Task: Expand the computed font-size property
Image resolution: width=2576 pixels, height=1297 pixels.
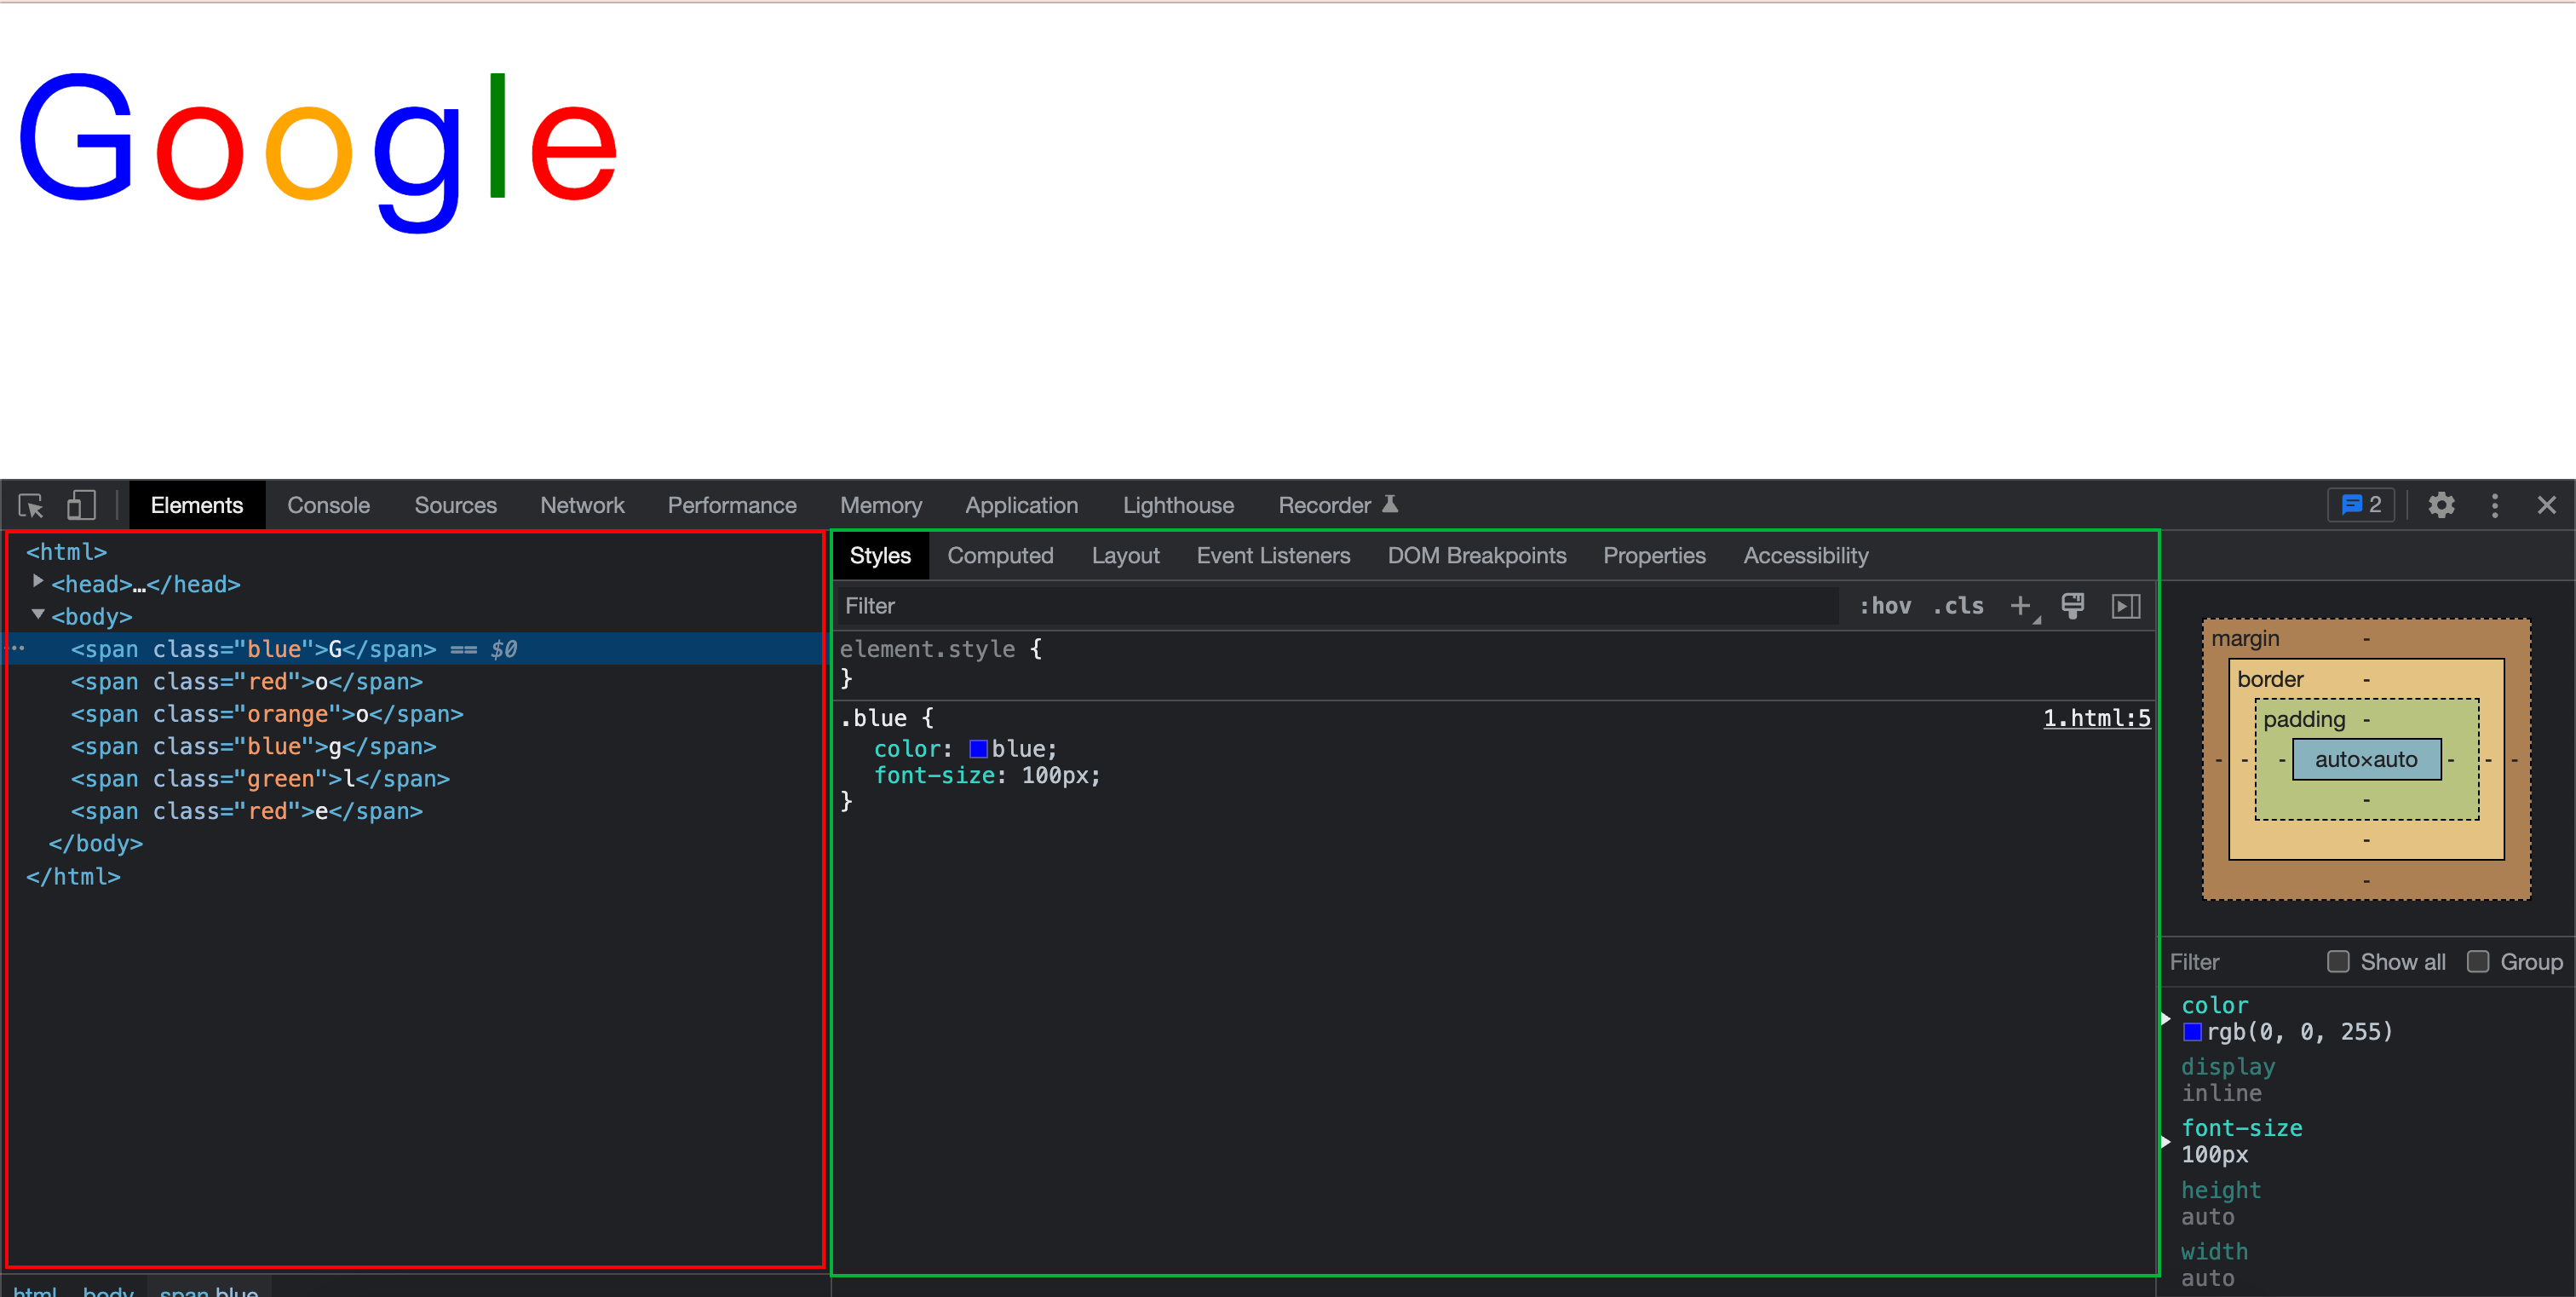Action: point(2167,1141)
